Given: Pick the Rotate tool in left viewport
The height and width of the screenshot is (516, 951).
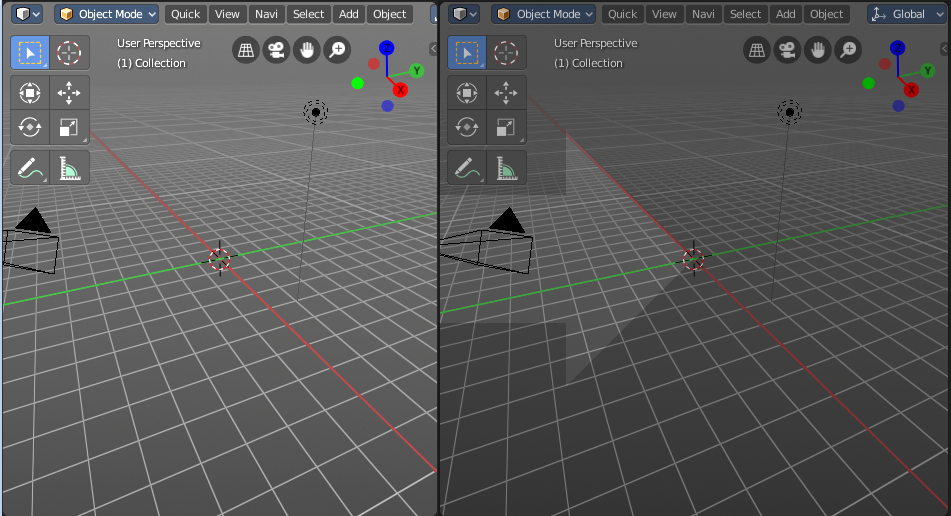Looking at the screenshot, I should coord(30,127).
